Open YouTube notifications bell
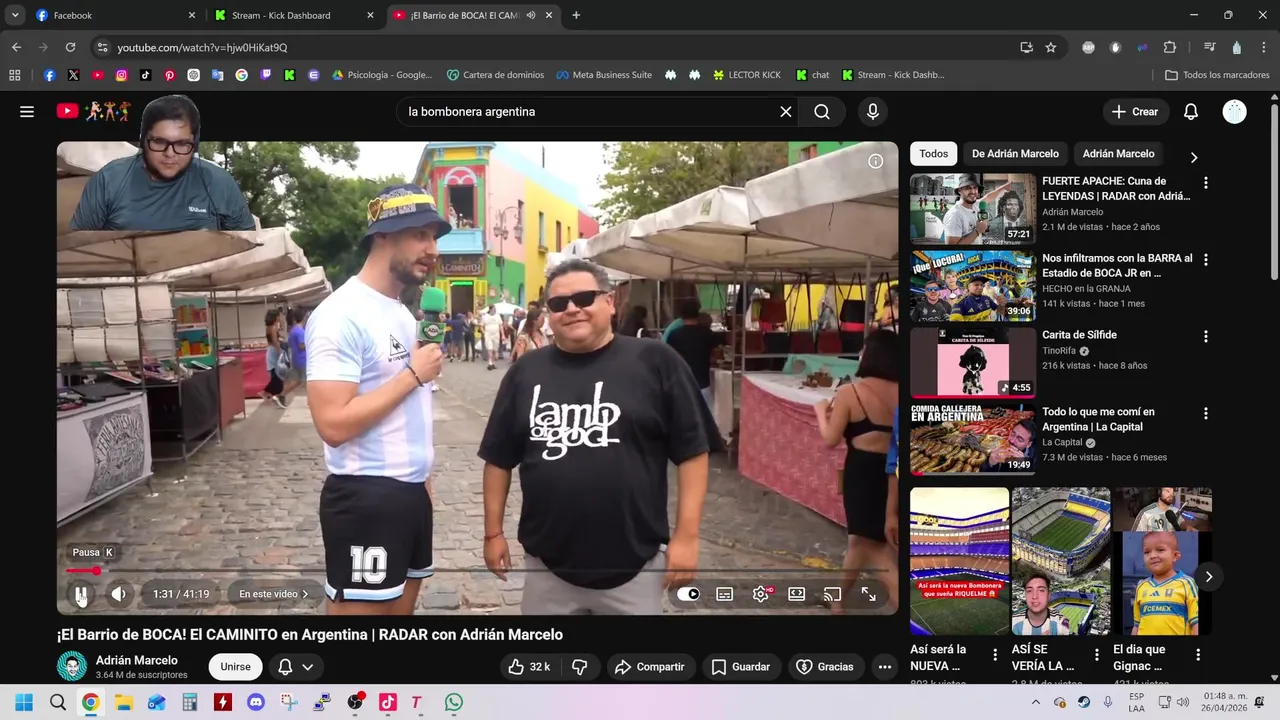This screenshot has width=1280, height=720. (x=1191, y=112)
